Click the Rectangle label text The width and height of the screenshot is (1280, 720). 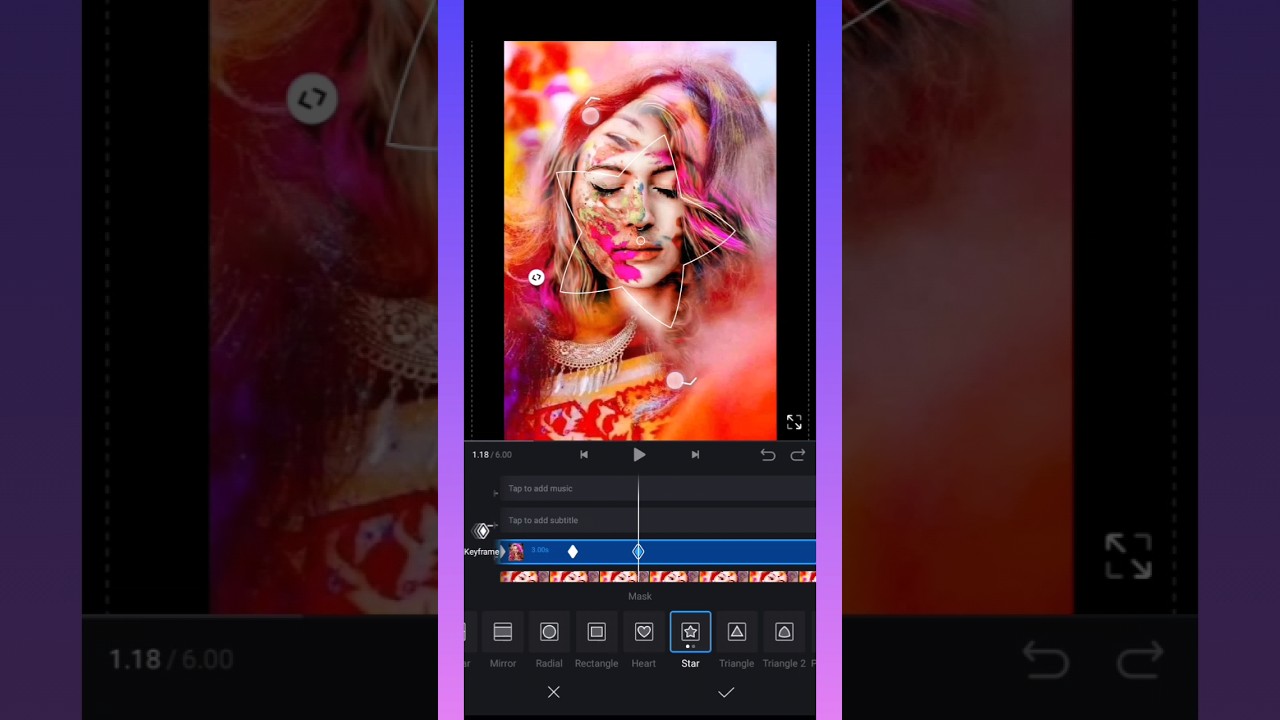coord(596,664)
